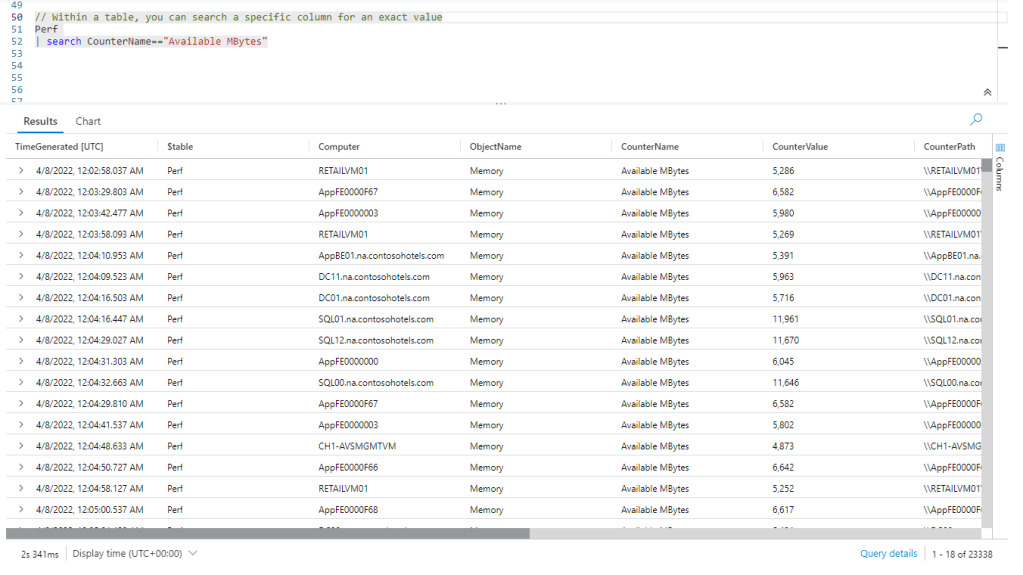Open the Query details link
Image resolution: width=1023 pixels, height=575 pixels.
click(888, 553)
